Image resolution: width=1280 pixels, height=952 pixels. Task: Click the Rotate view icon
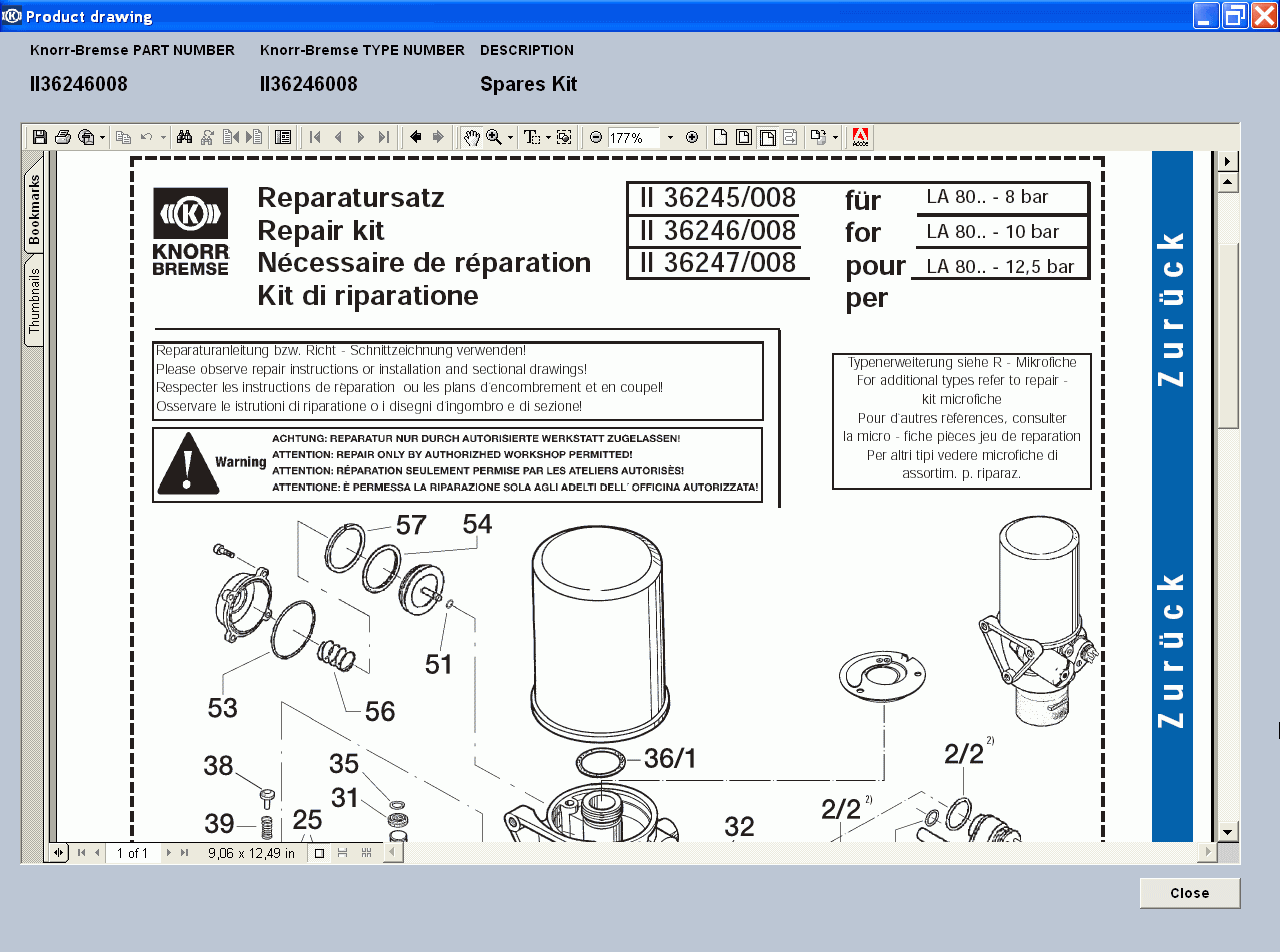coord(818,137)
